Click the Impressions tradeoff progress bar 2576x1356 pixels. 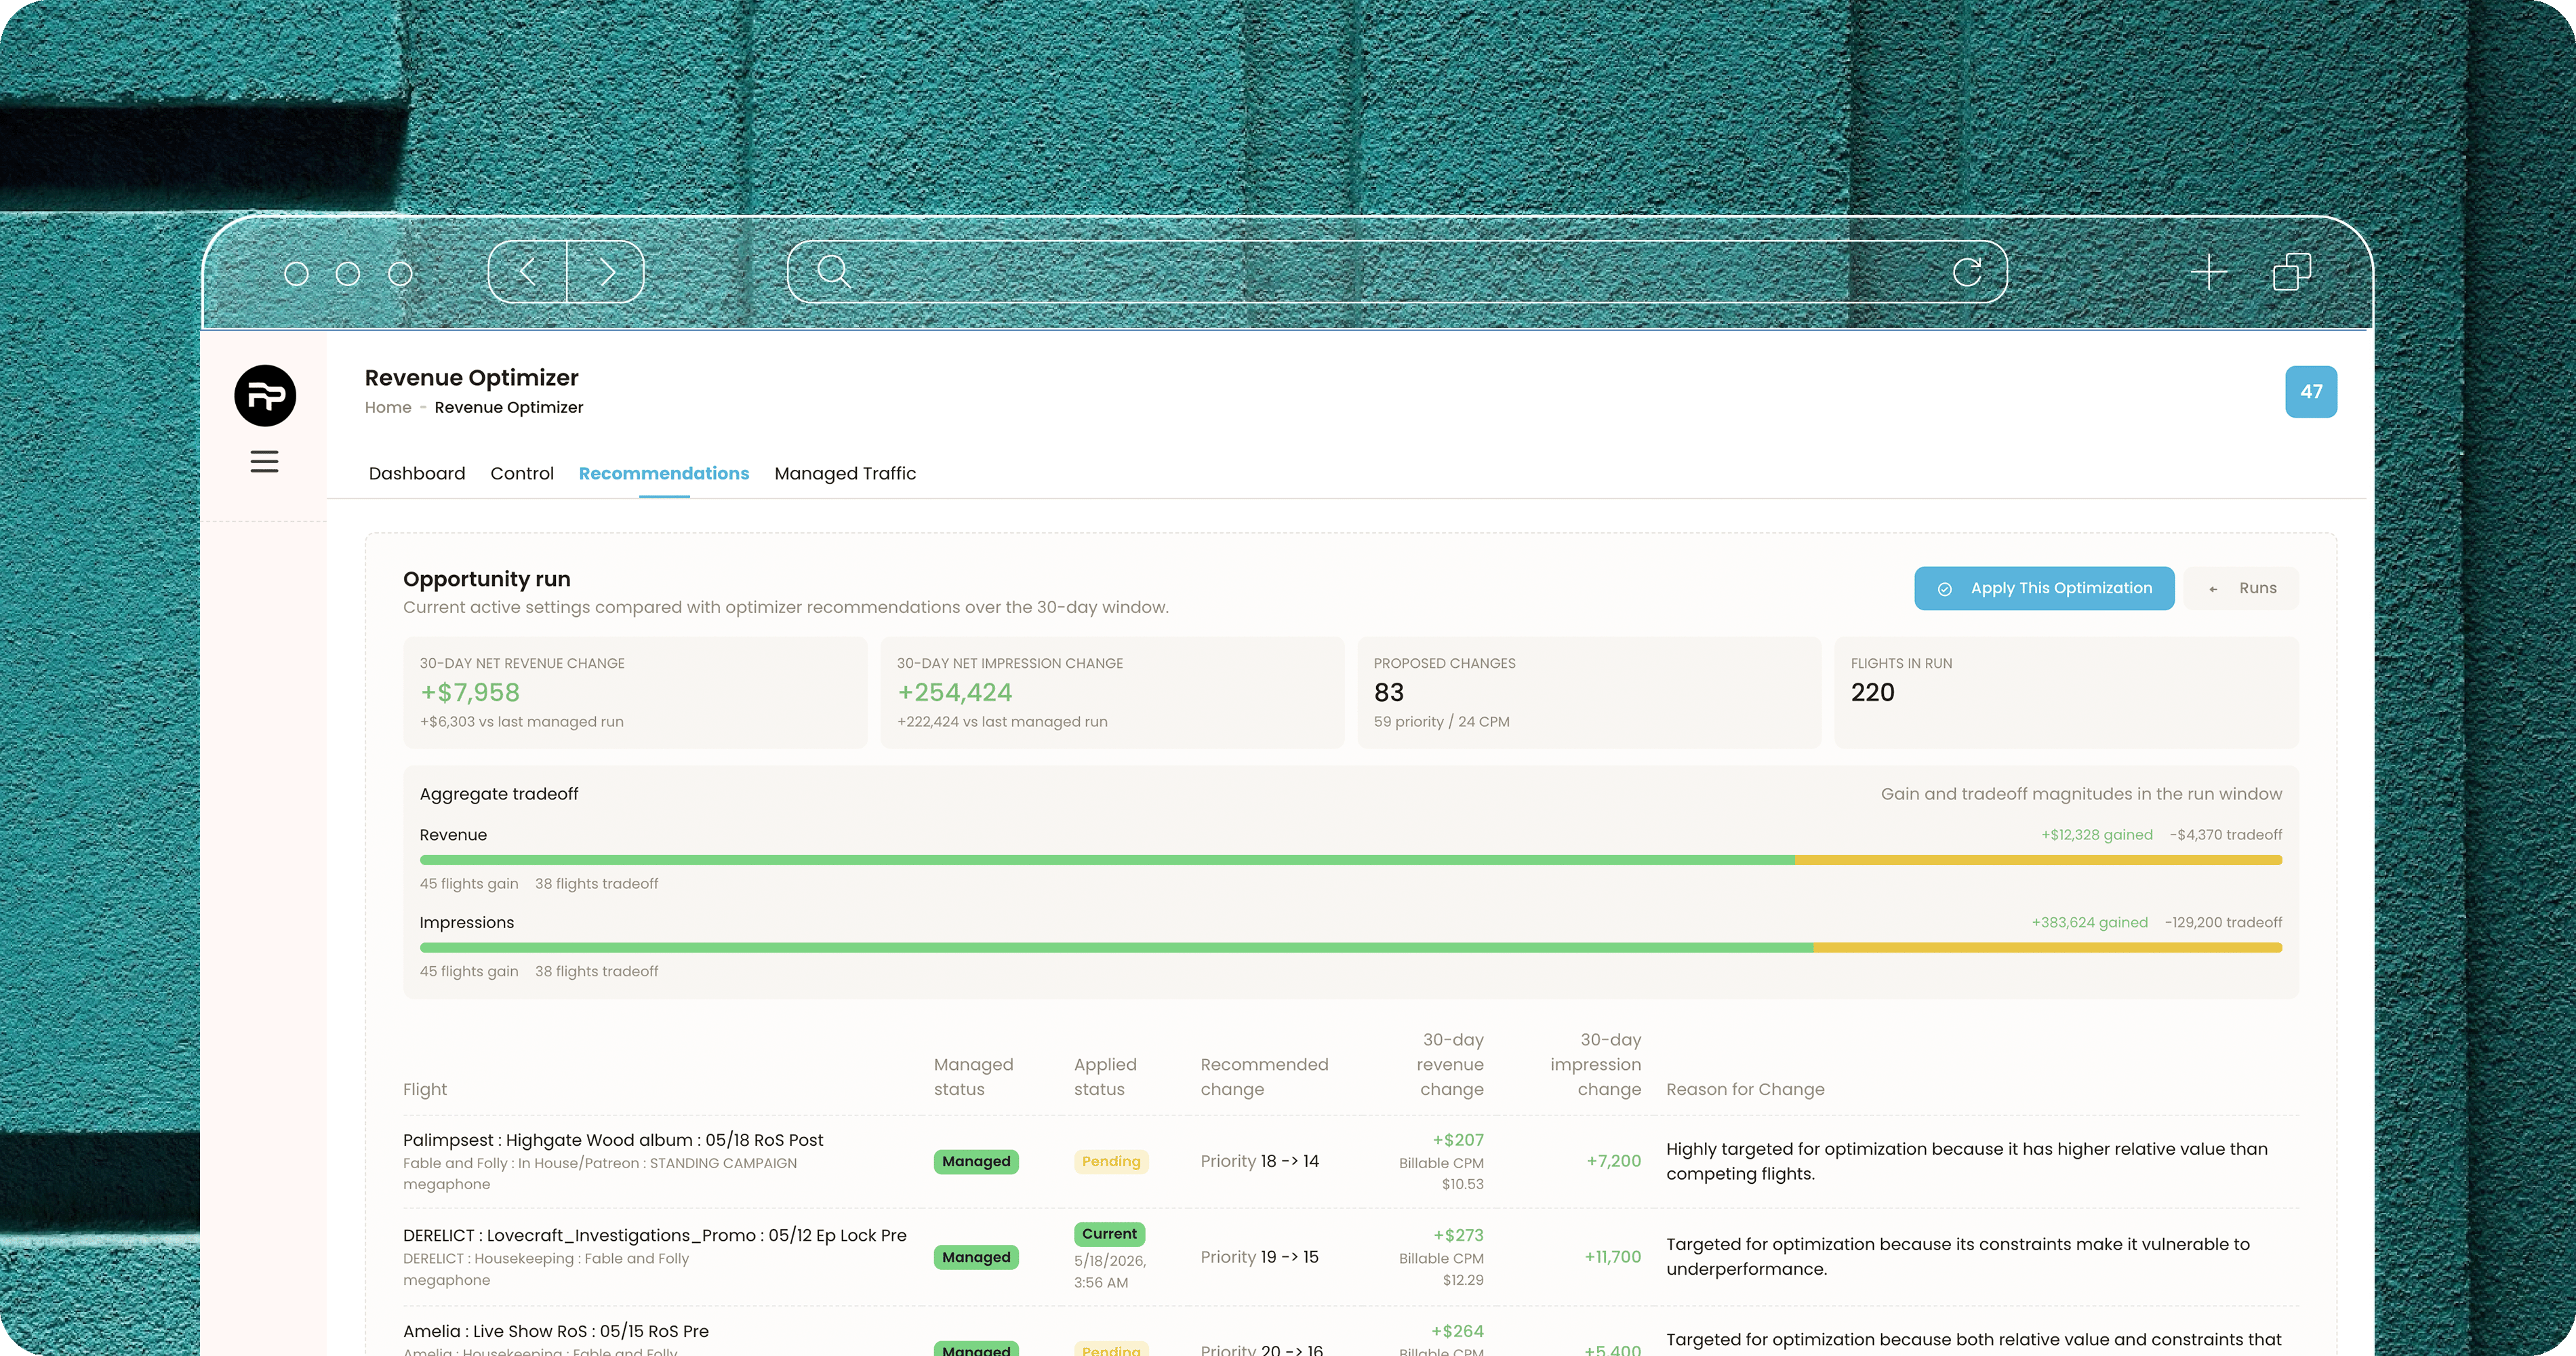(x=1351, y=947)
